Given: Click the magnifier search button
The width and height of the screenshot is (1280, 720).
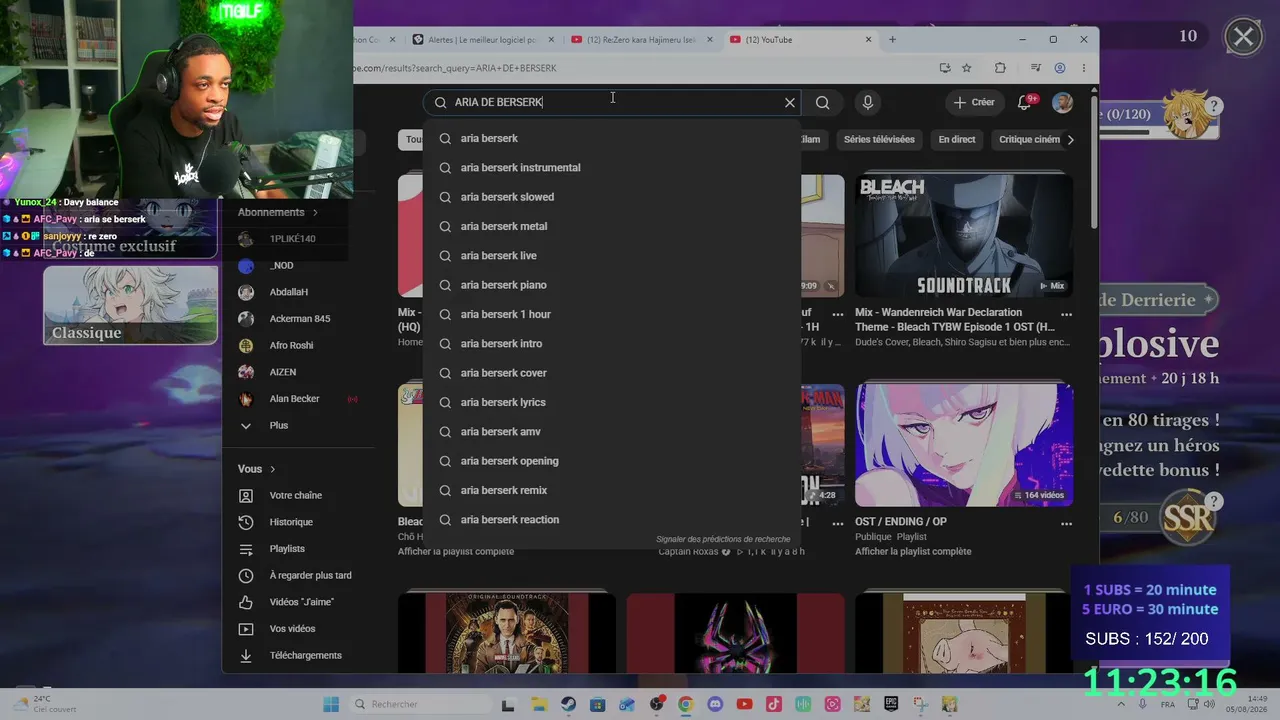Looking at the screenshot, I should 822,102.
